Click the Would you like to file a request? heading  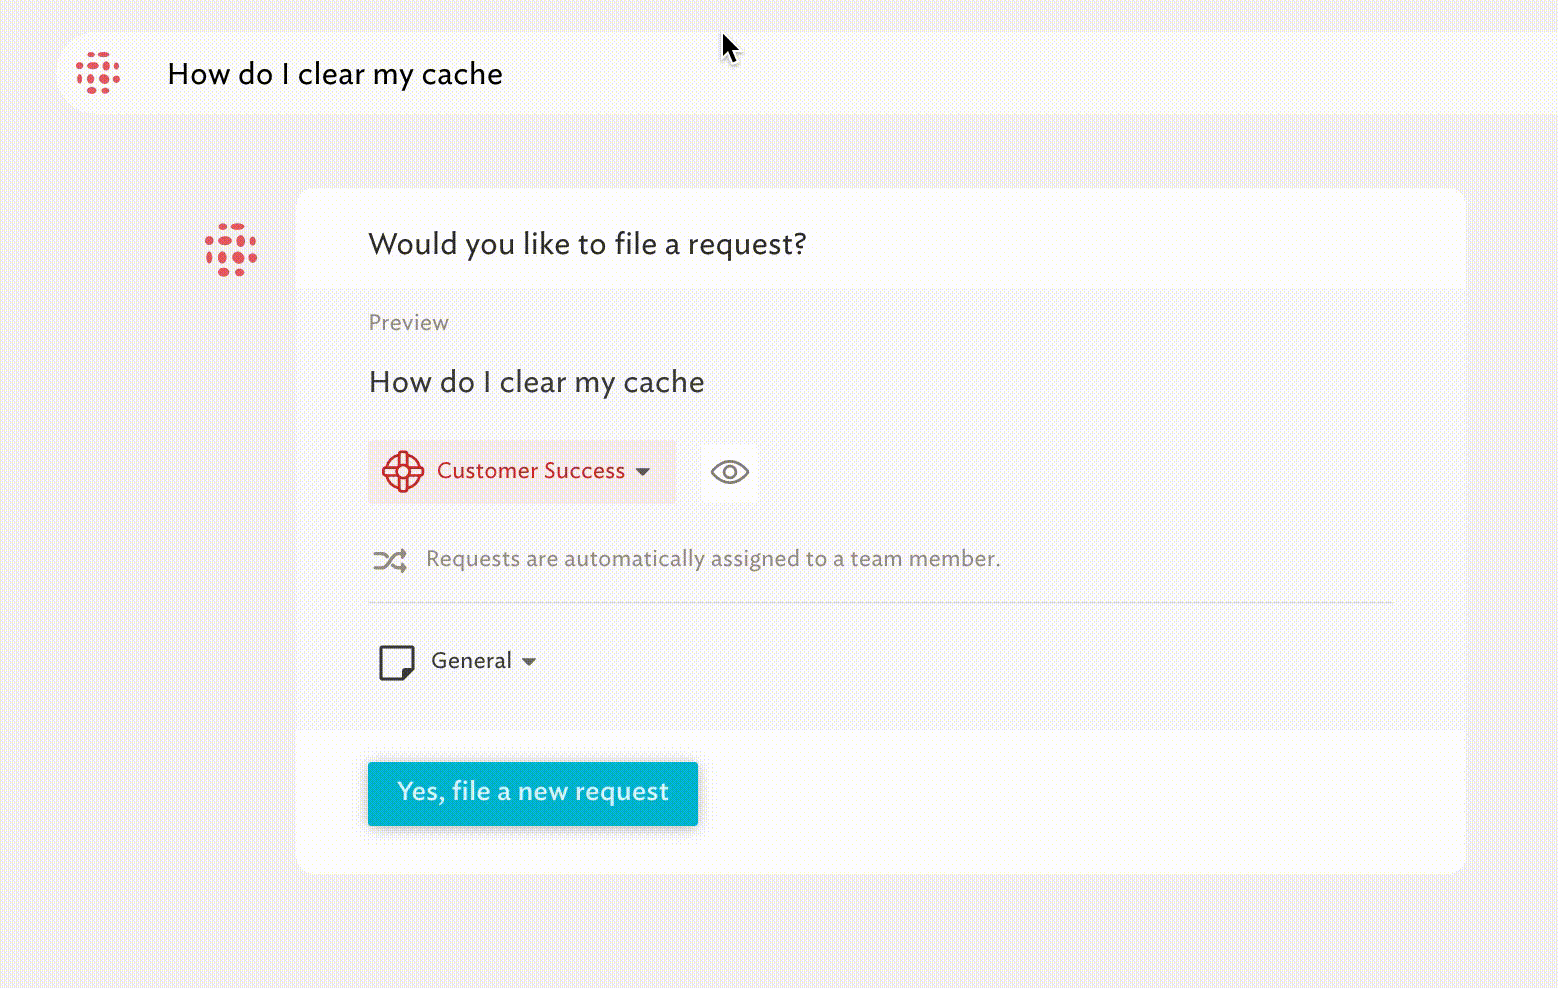click(587, 244)
